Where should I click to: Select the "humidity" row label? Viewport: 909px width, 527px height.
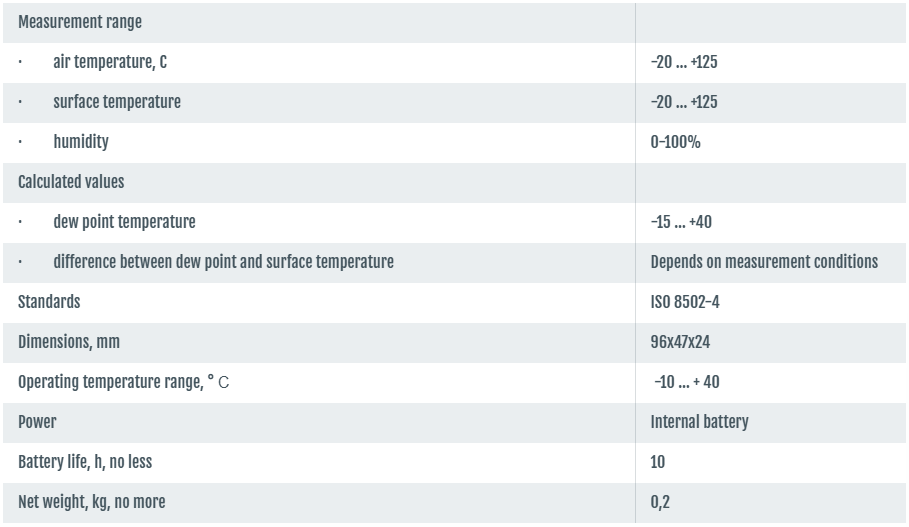coord(81,142)
